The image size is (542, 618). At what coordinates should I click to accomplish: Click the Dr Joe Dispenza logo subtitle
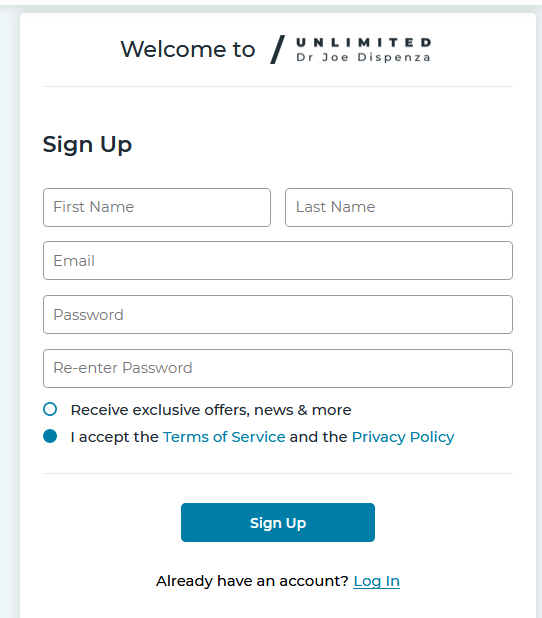(363, 58)
